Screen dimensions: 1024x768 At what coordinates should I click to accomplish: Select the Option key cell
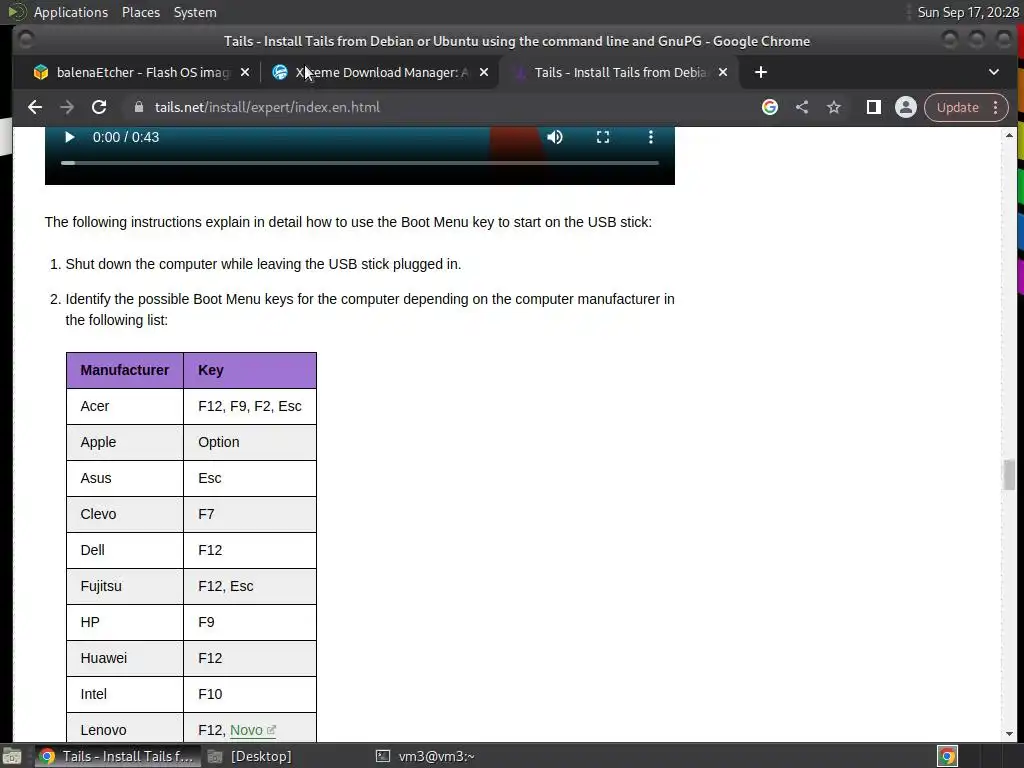tap(250, 442)
